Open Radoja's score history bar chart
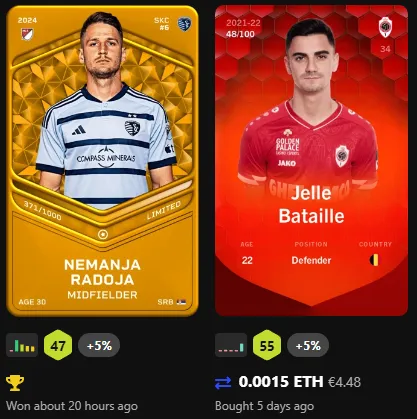The image size is (417, 419). point(22,345)
